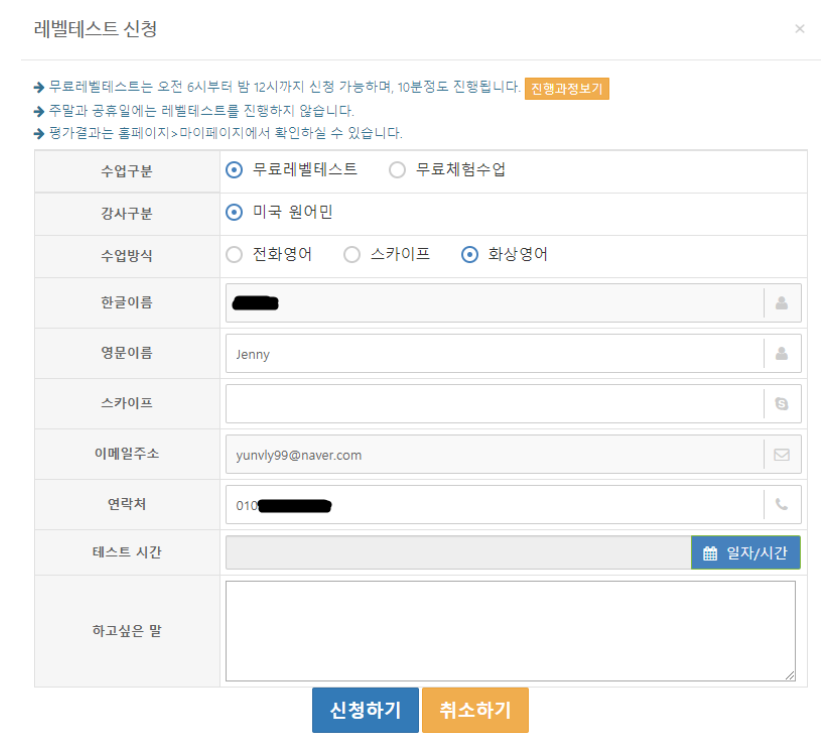
Task: Click the arrow icon before 주말과 공휴일 notice
Action: pyautogui.click(x=39, y=111)
